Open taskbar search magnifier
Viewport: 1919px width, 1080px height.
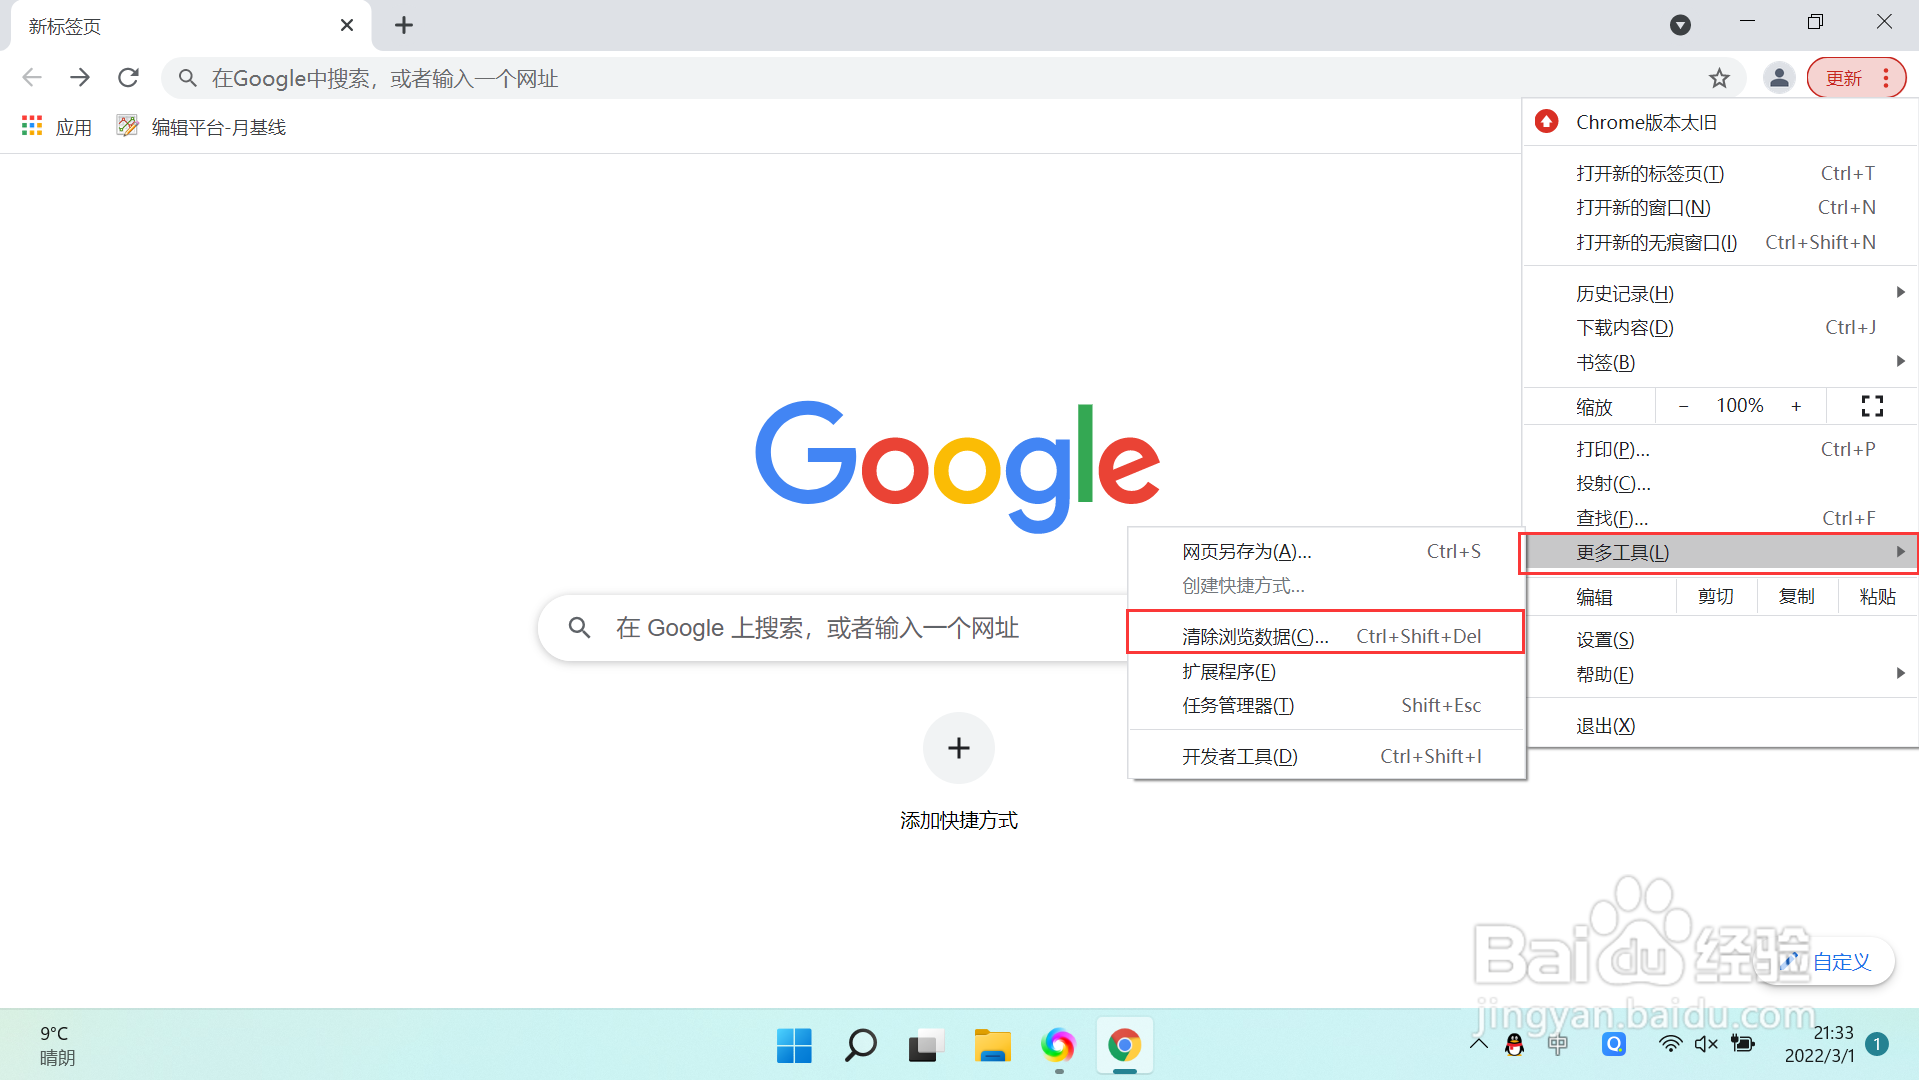pos(861,1046)
